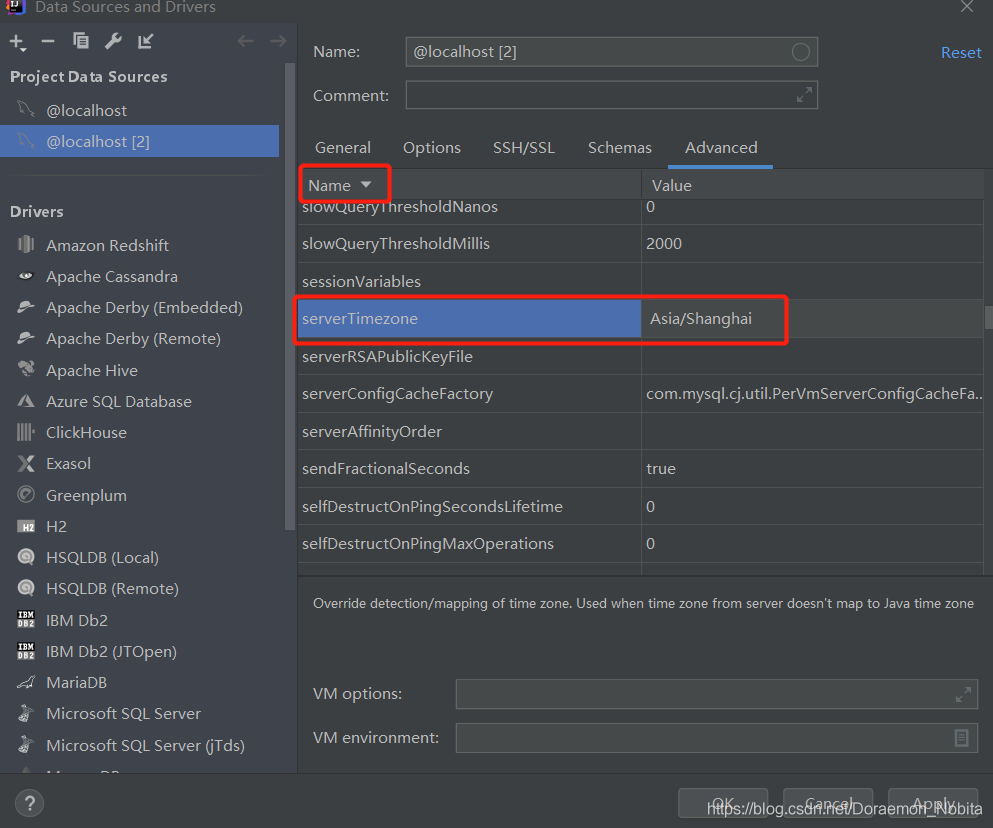Image resolution: width=993 pixels, height=828 pixels.
Task: Open the Help question mark button
Action: [x=29, y=804]
